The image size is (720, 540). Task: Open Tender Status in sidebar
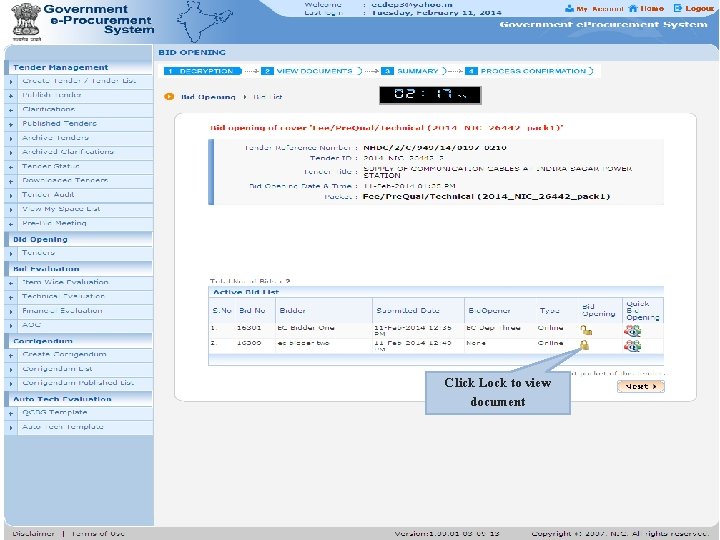point(51,166)
